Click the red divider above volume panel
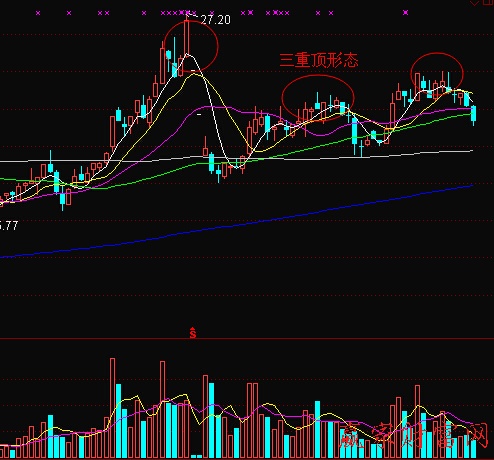The width and height of the screenshot is (494, 460). 247,339
